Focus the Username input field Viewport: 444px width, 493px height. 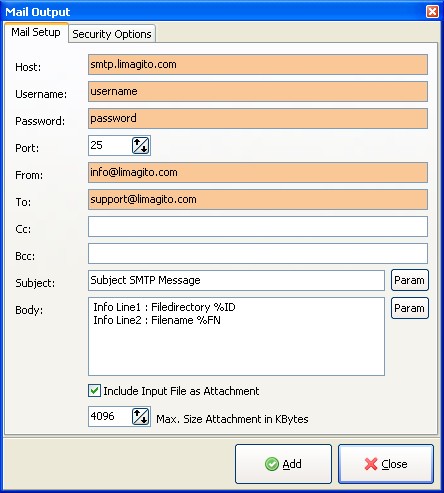coord(258,92)
